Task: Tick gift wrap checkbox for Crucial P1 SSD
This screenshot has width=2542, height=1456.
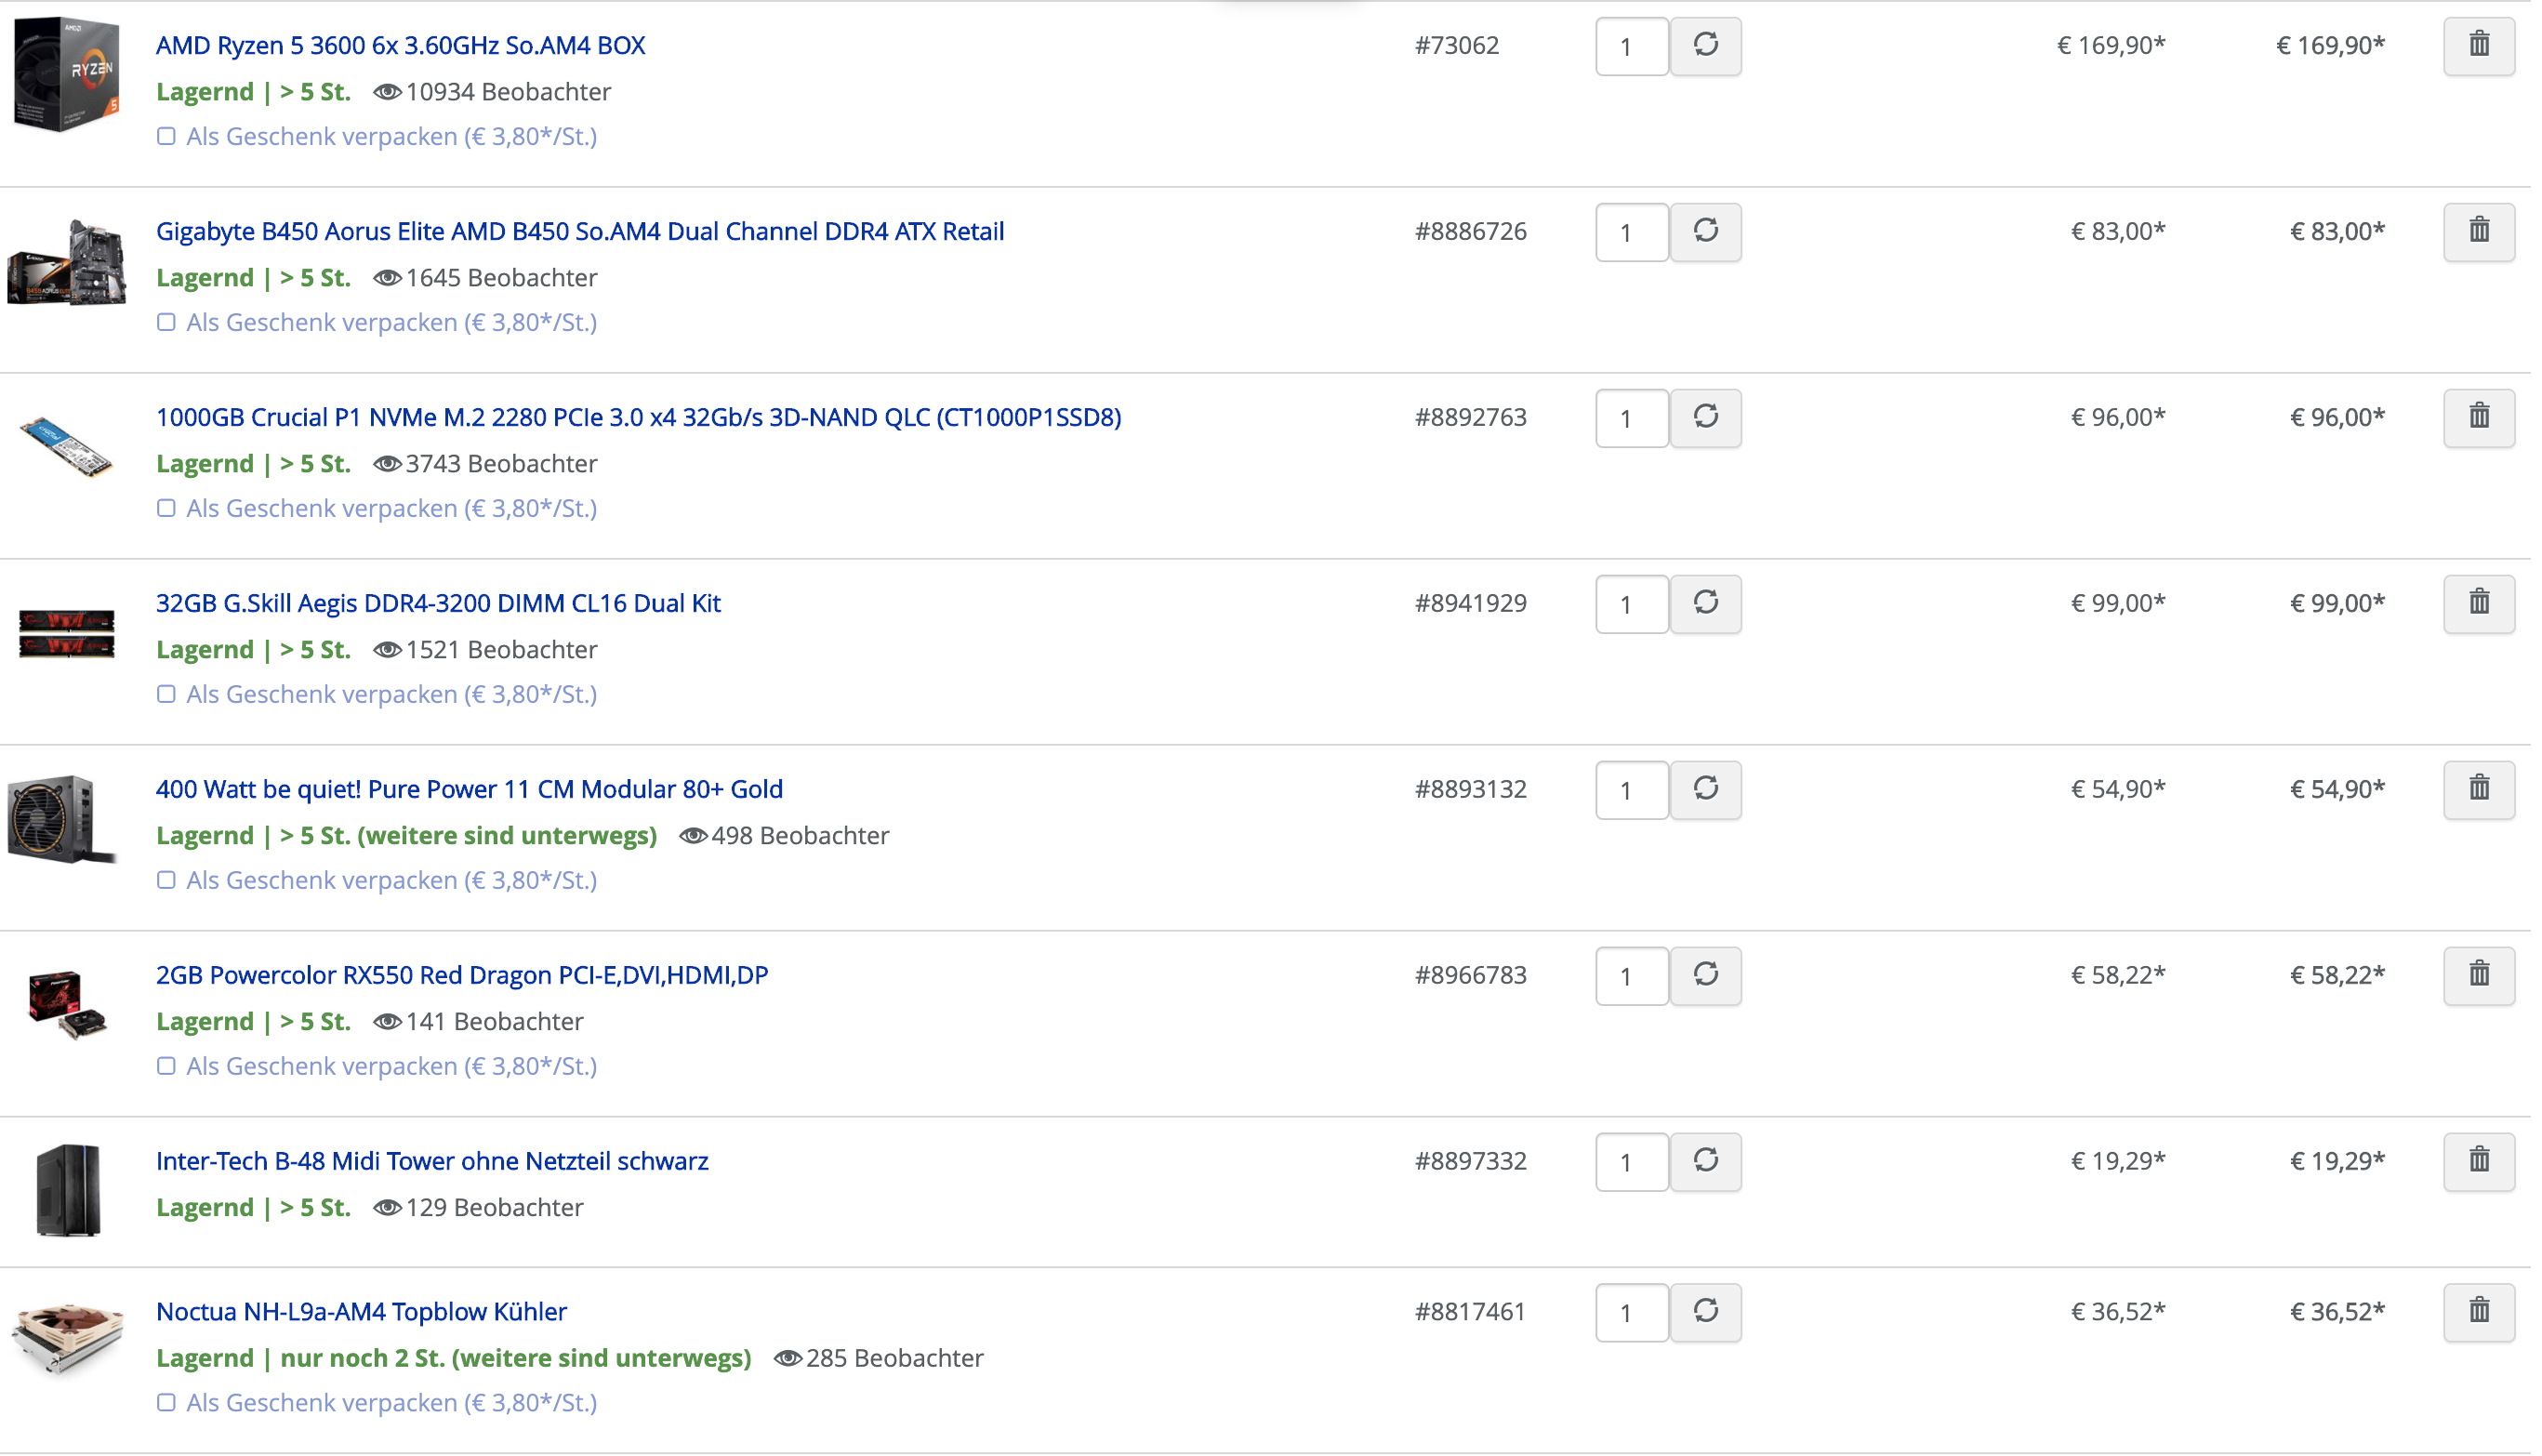Action: (167, 509)
